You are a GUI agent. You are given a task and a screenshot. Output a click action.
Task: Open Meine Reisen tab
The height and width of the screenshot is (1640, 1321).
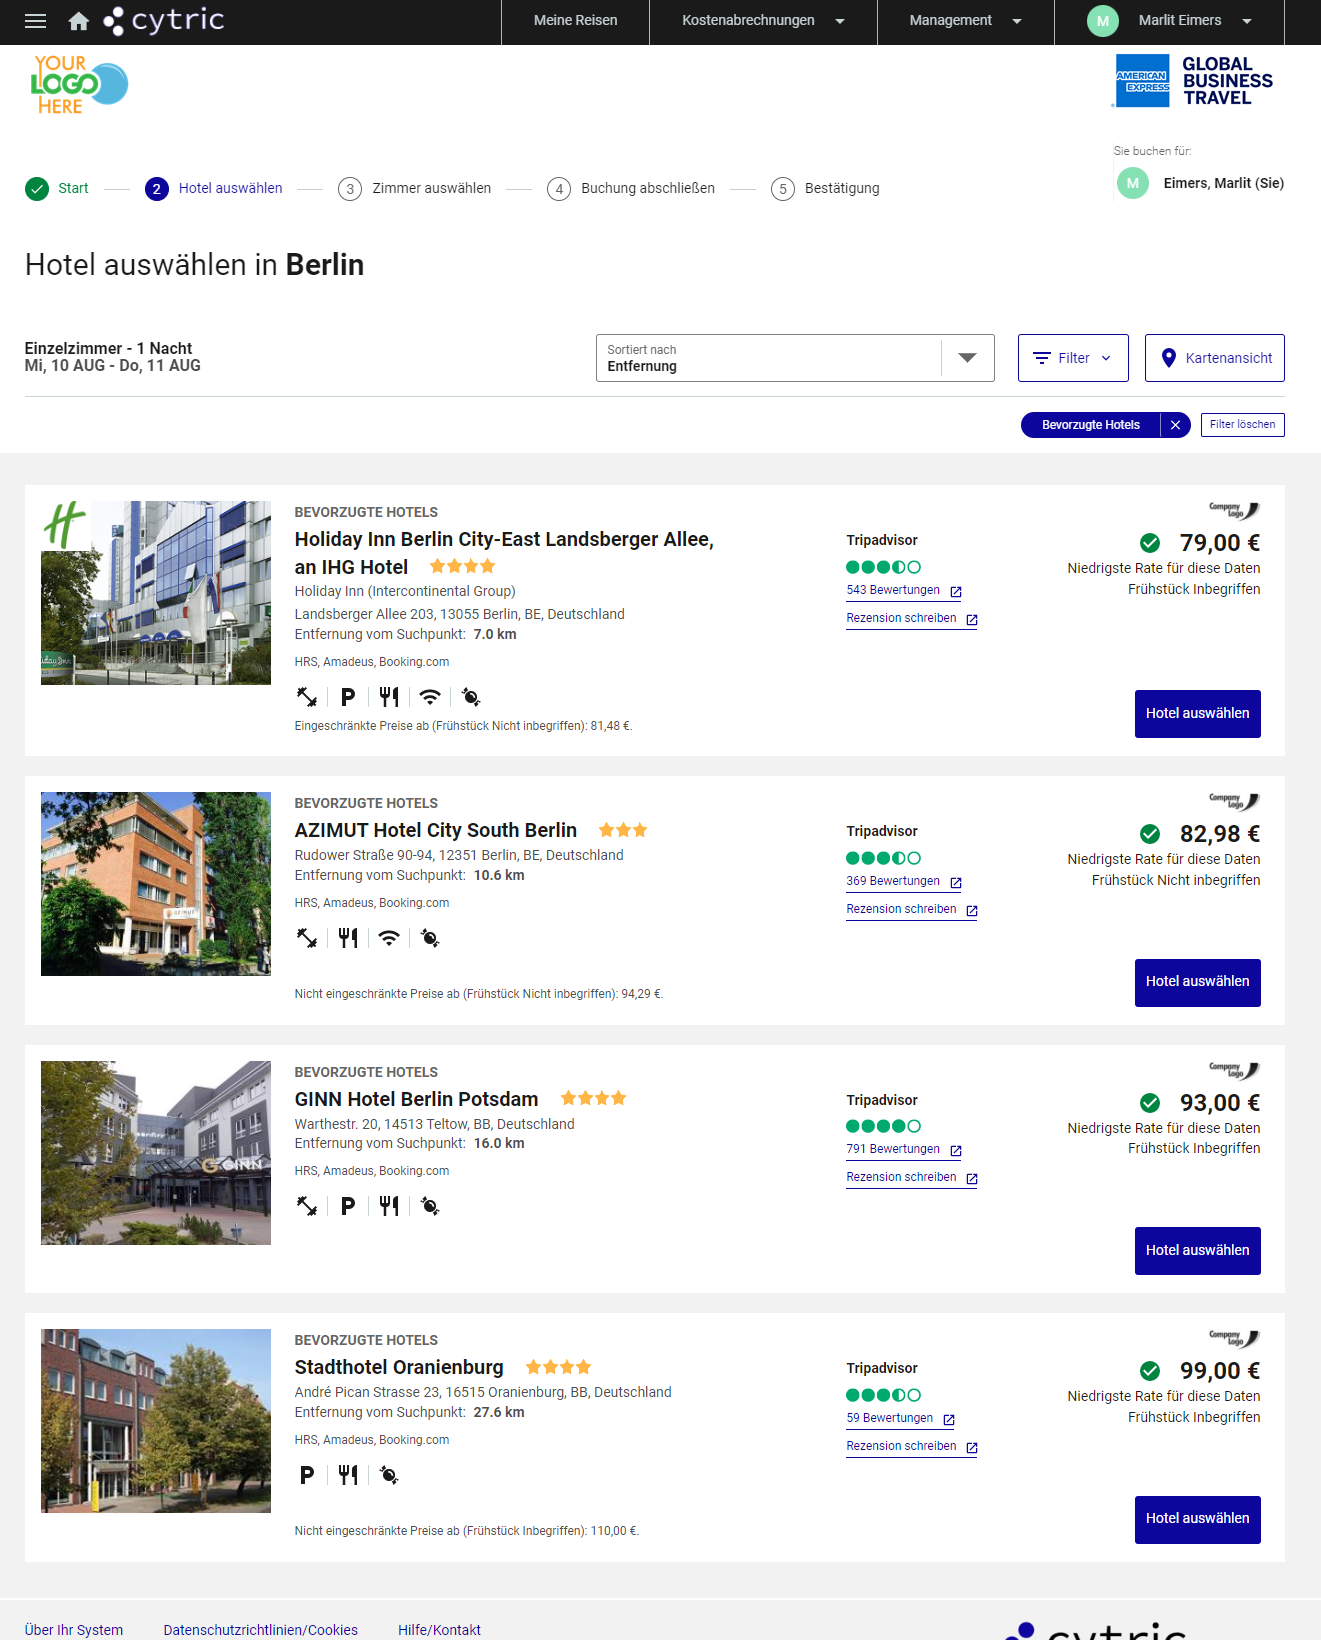[x=575, y=21]
